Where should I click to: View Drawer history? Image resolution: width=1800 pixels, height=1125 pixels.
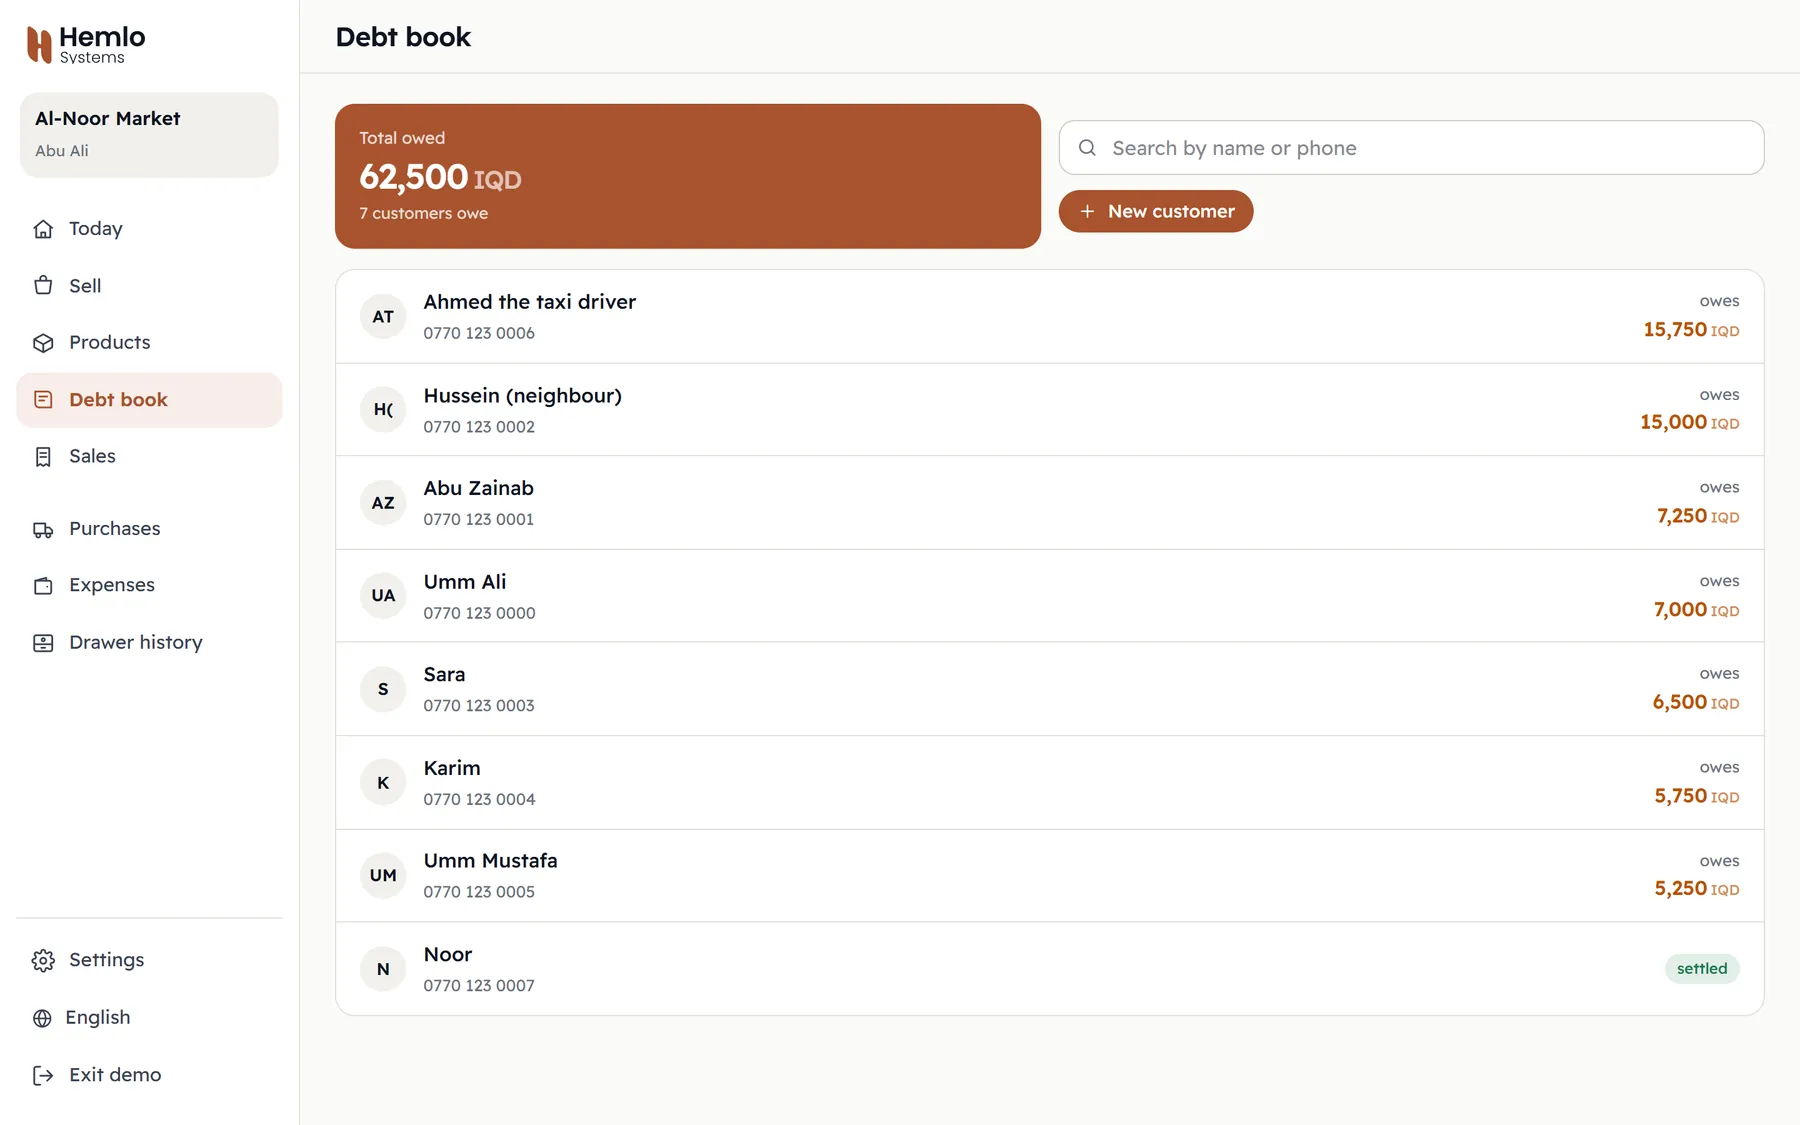(x=149, y=642)
